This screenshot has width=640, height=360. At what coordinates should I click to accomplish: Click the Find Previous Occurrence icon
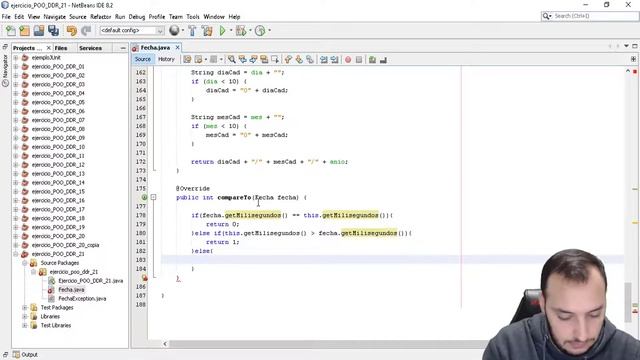[242, 60]
